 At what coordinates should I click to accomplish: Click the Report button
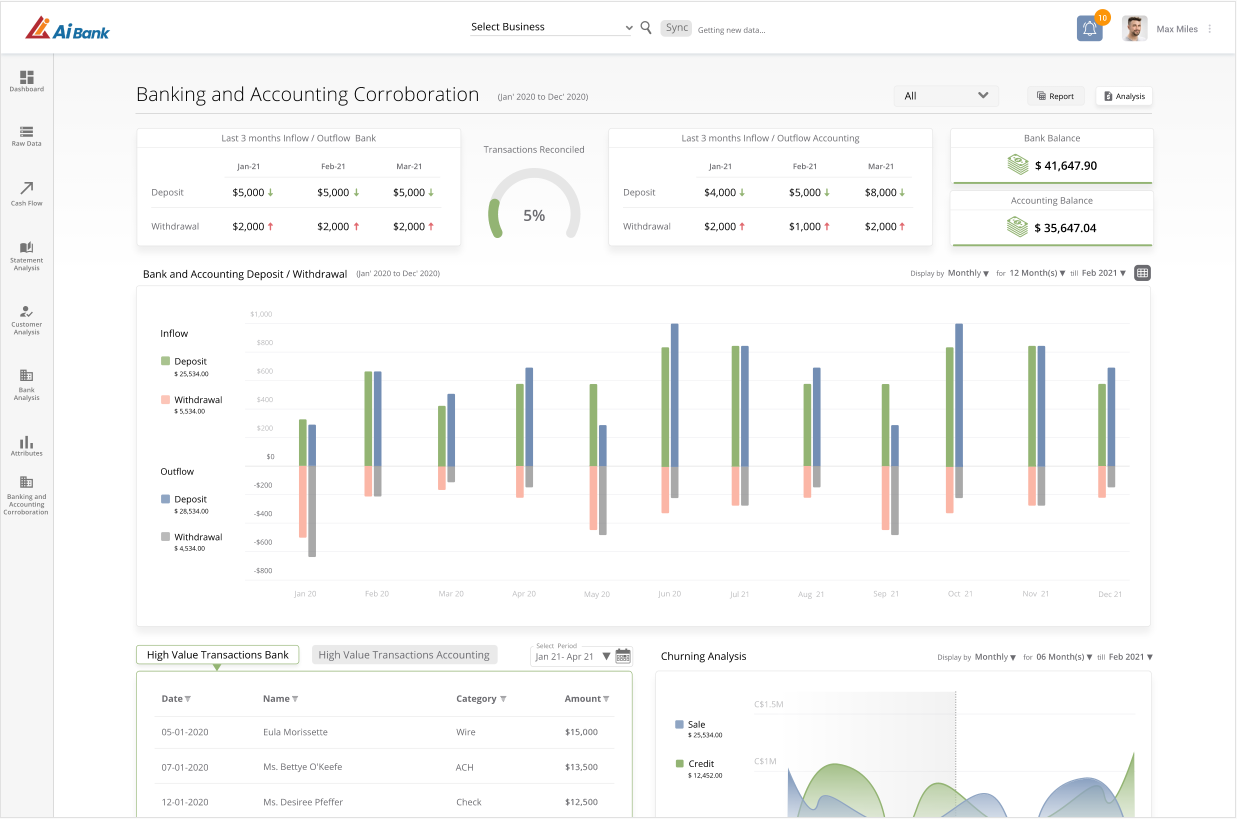pyautogui.click(x=1056, y=96)
